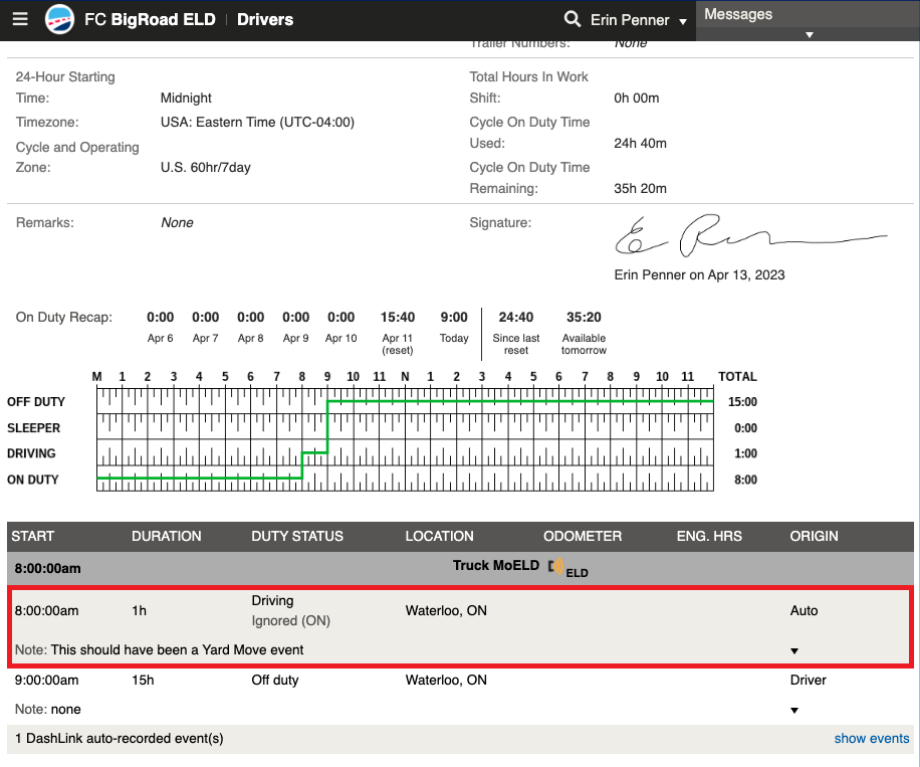
Task: Click the Yard Move note text
Action: tap(177, 650)
